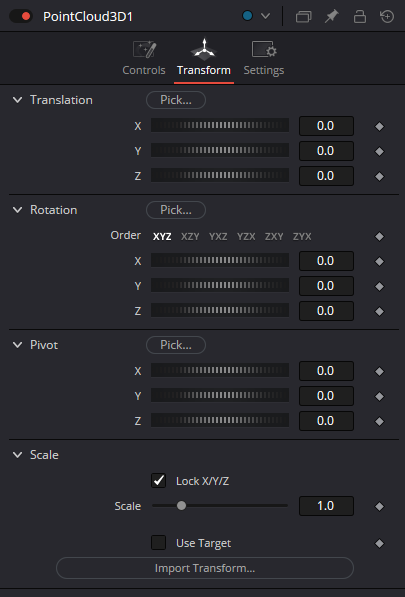Click the Rotation Y thumbwheel
The width and height of the screenshot is (405, 597).
(x=220, y=285)
